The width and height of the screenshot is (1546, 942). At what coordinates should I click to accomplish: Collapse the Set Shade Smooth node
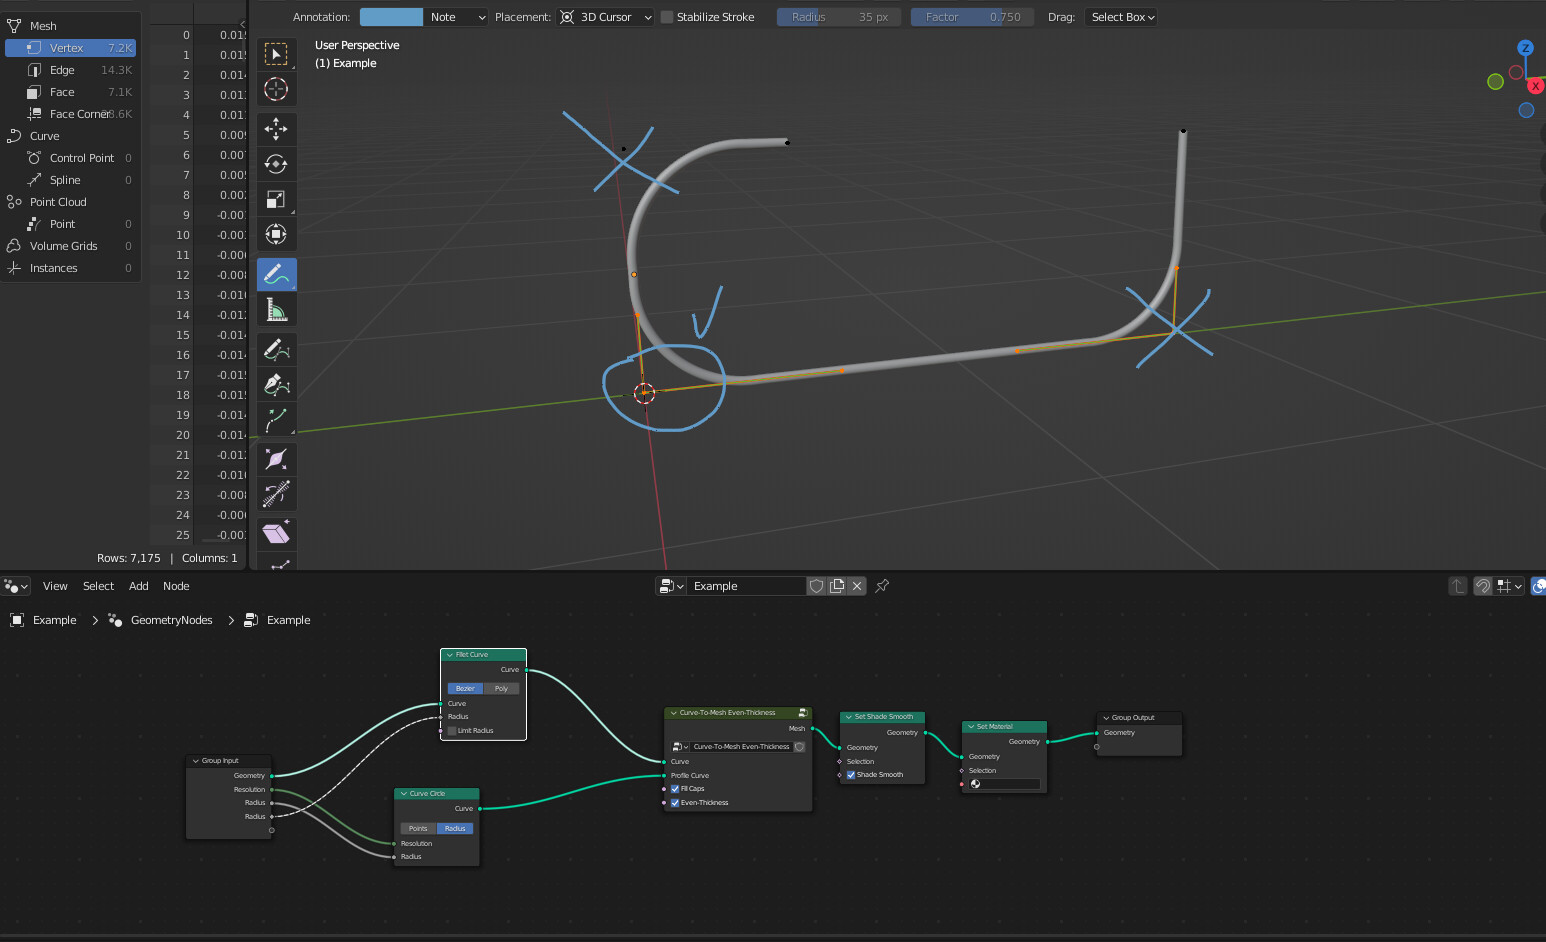point(849,717)
